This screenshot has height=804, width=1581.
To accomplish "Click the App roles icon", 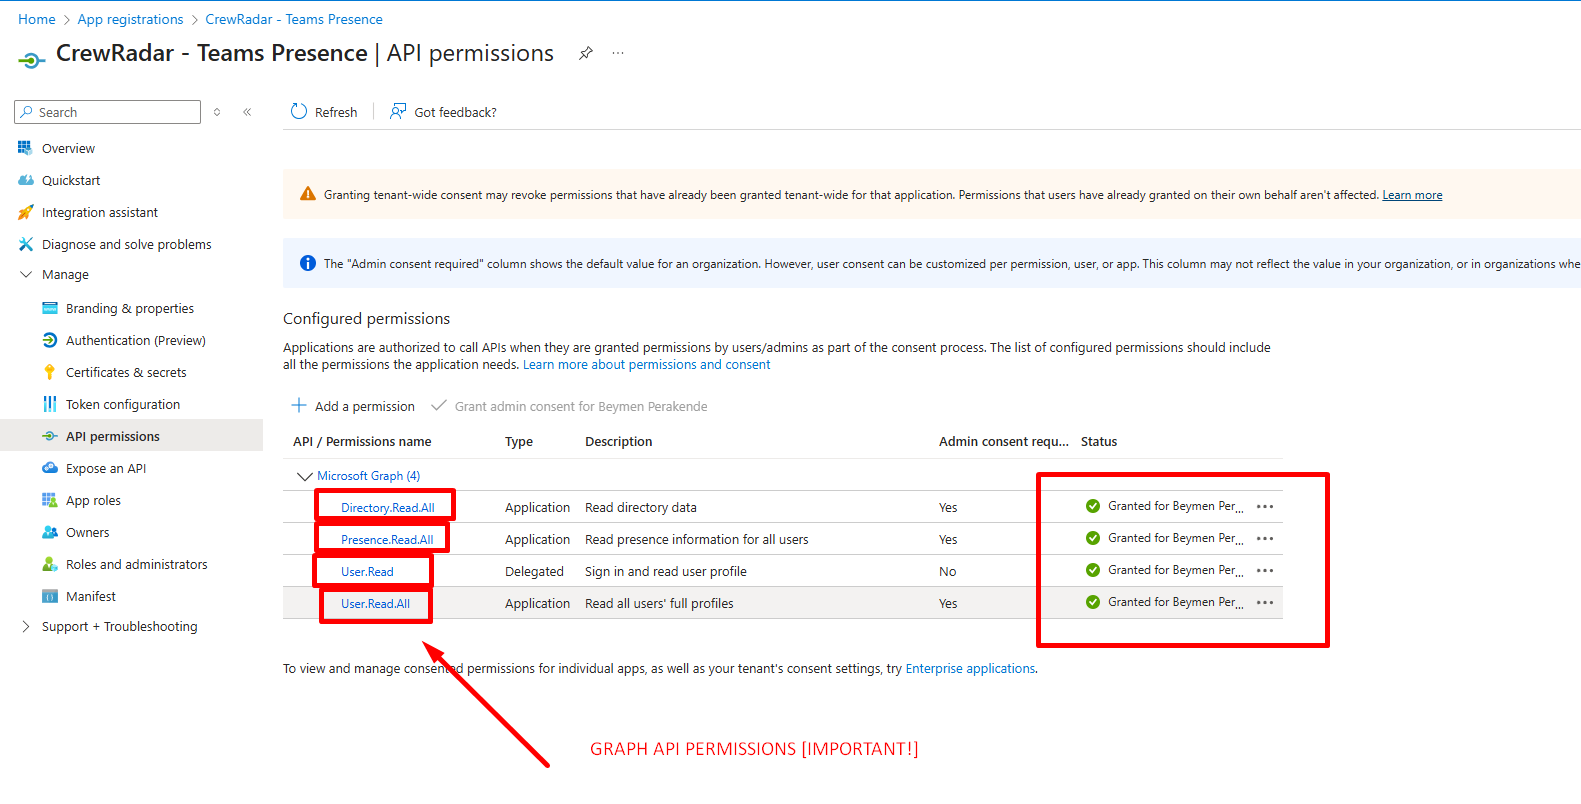I will point(49,500).
